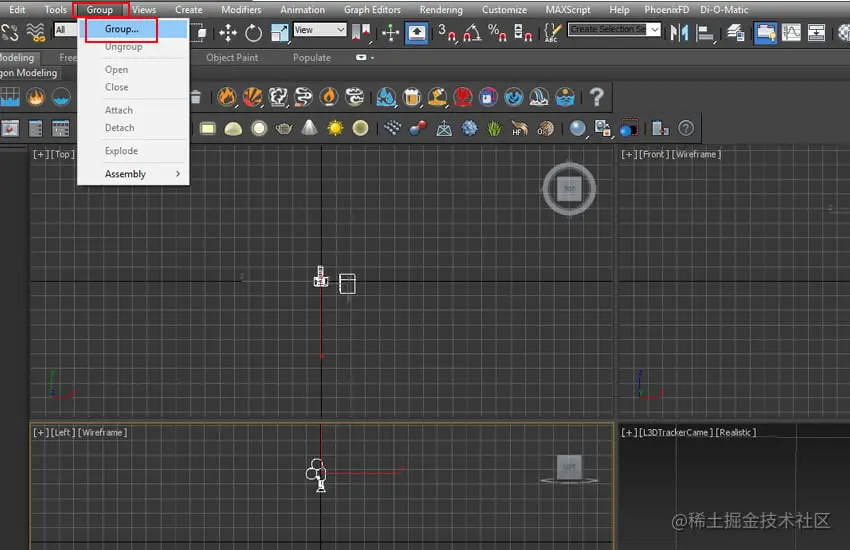Toggle the angle snap button
The height and width of the screenshot is (550, 850).
coord(471,32)
